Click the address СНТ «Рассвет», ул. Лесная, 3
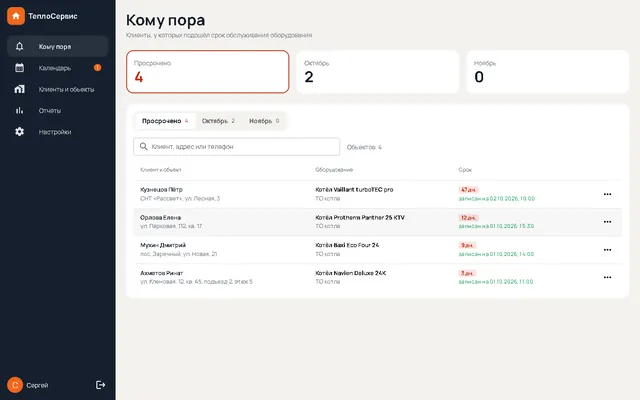Screen dimensions: 640x400 coord(180,198)
